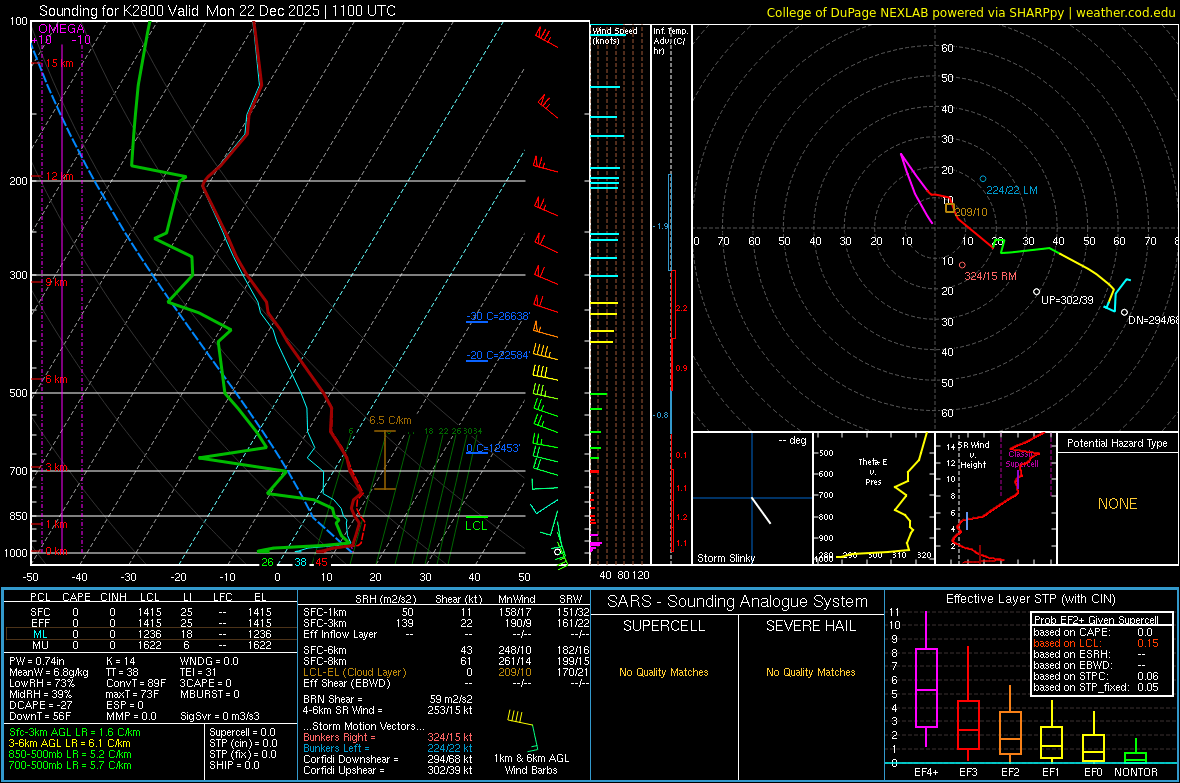The width and height of the screenshot is (1180, 783).
Task: Click the Sfc-3km AGL LR value
Action: [x=75, y=732]
